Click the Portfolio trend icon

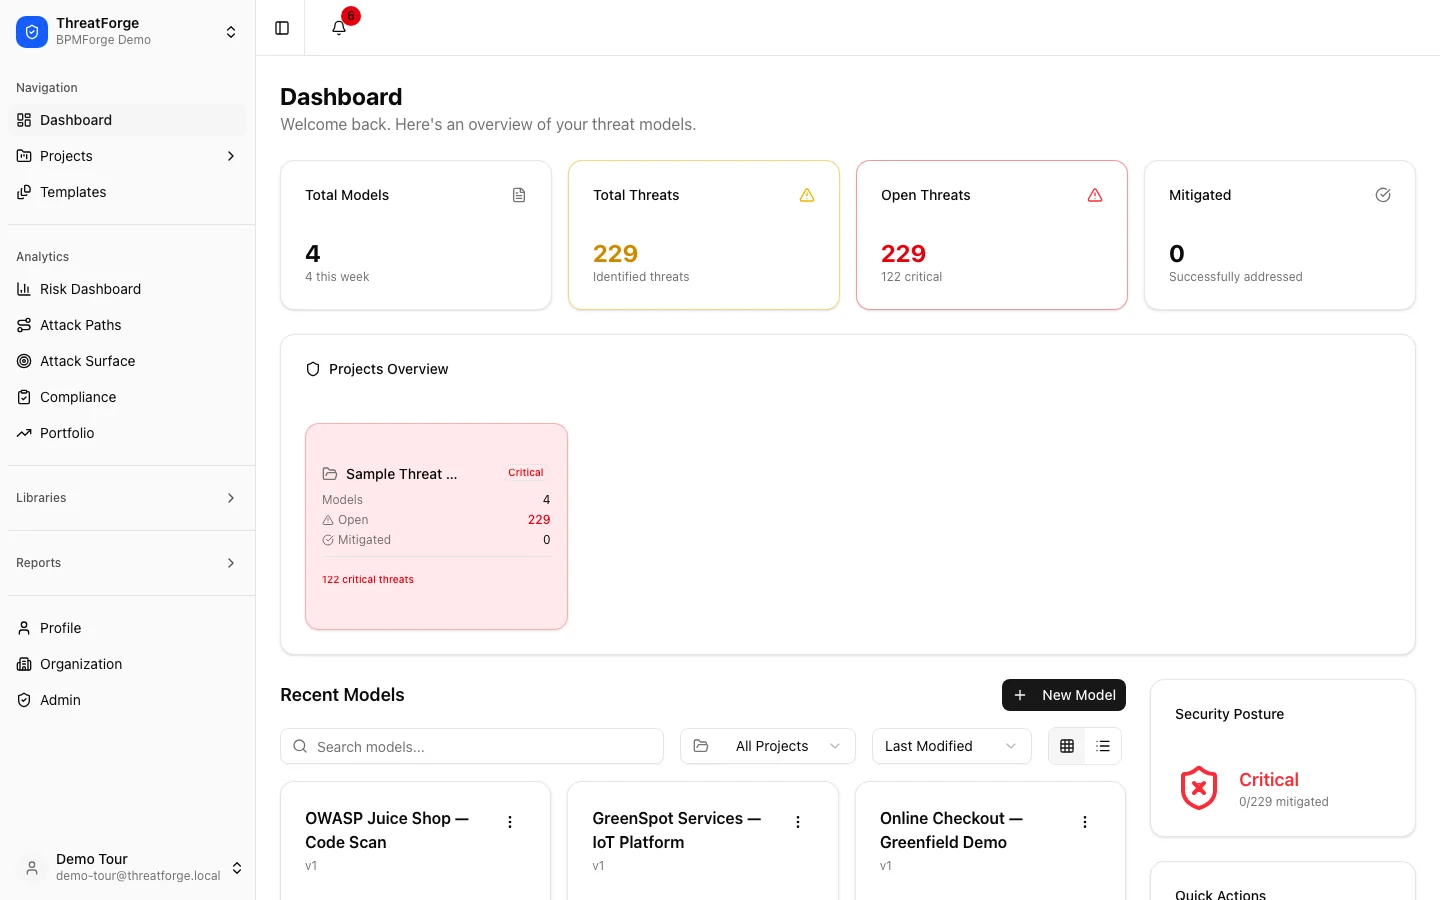pyautogui.click(x=24, y=433)
